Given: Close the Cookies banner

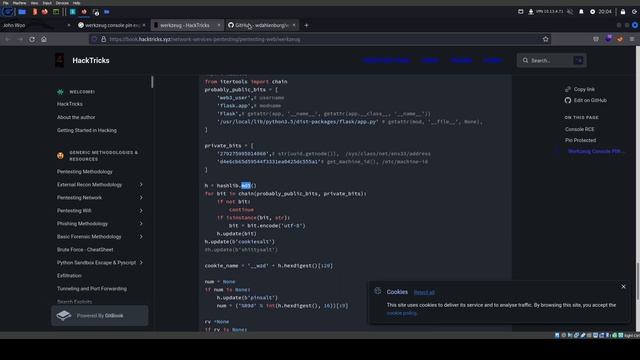Looking at the screenshot, I should coord(623,287).
